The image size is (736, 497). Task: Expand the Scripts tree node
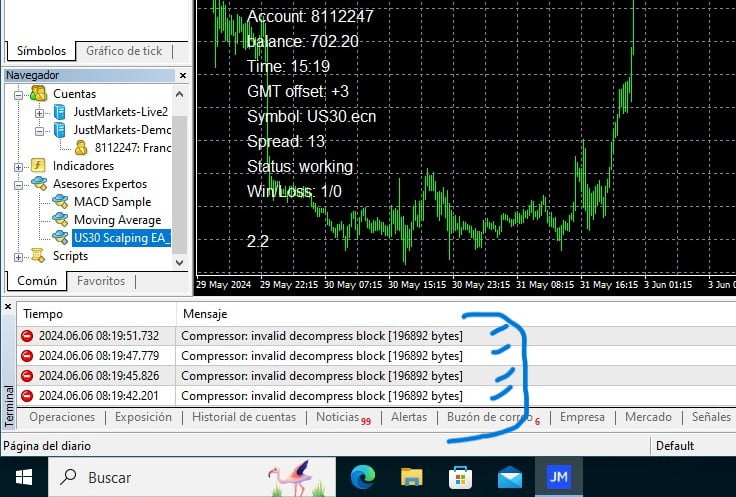pos(19,256)
